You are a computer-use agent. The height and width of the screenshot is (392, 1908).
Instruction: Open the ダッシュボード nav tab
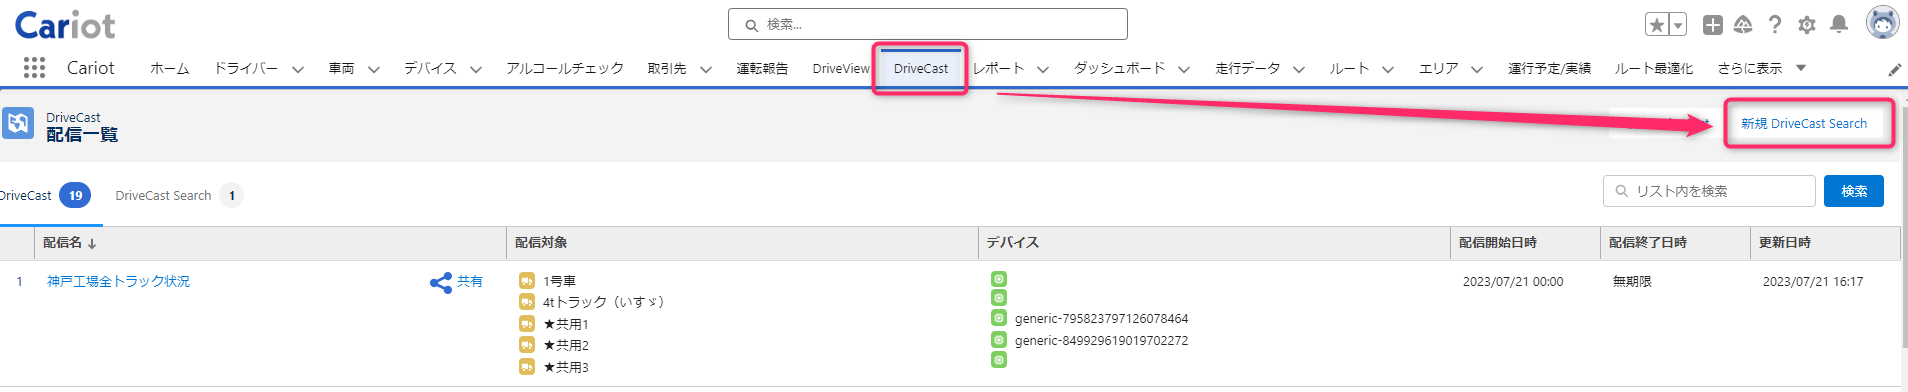[x=1120, y=68]
